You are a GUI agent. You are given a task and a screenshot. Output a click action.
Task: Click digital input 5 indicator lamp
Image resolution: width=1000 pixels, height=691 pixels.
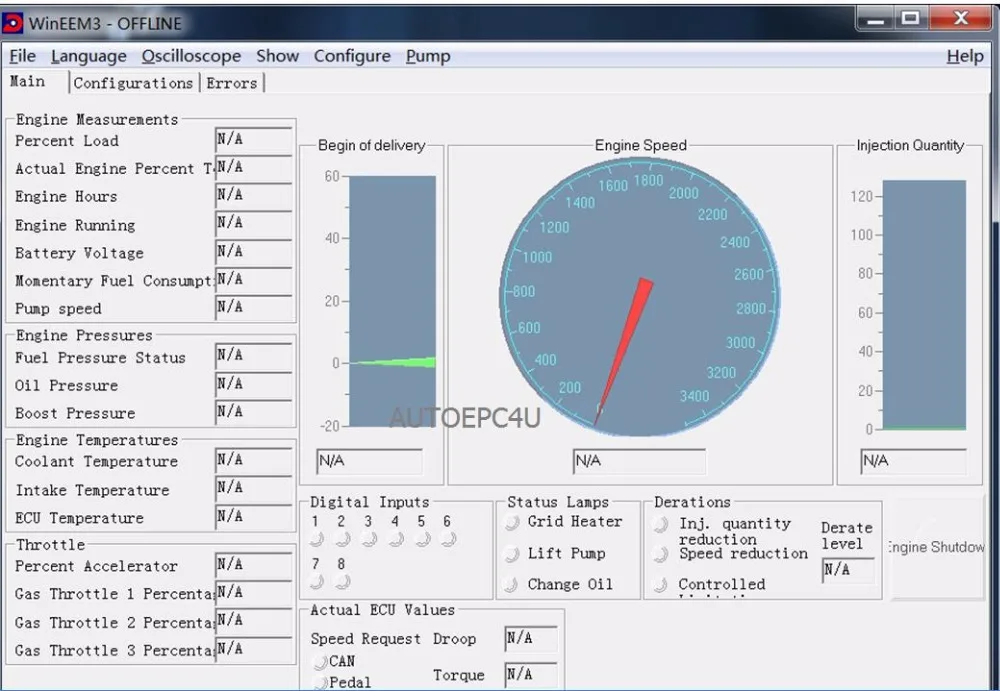click(422, 539)
